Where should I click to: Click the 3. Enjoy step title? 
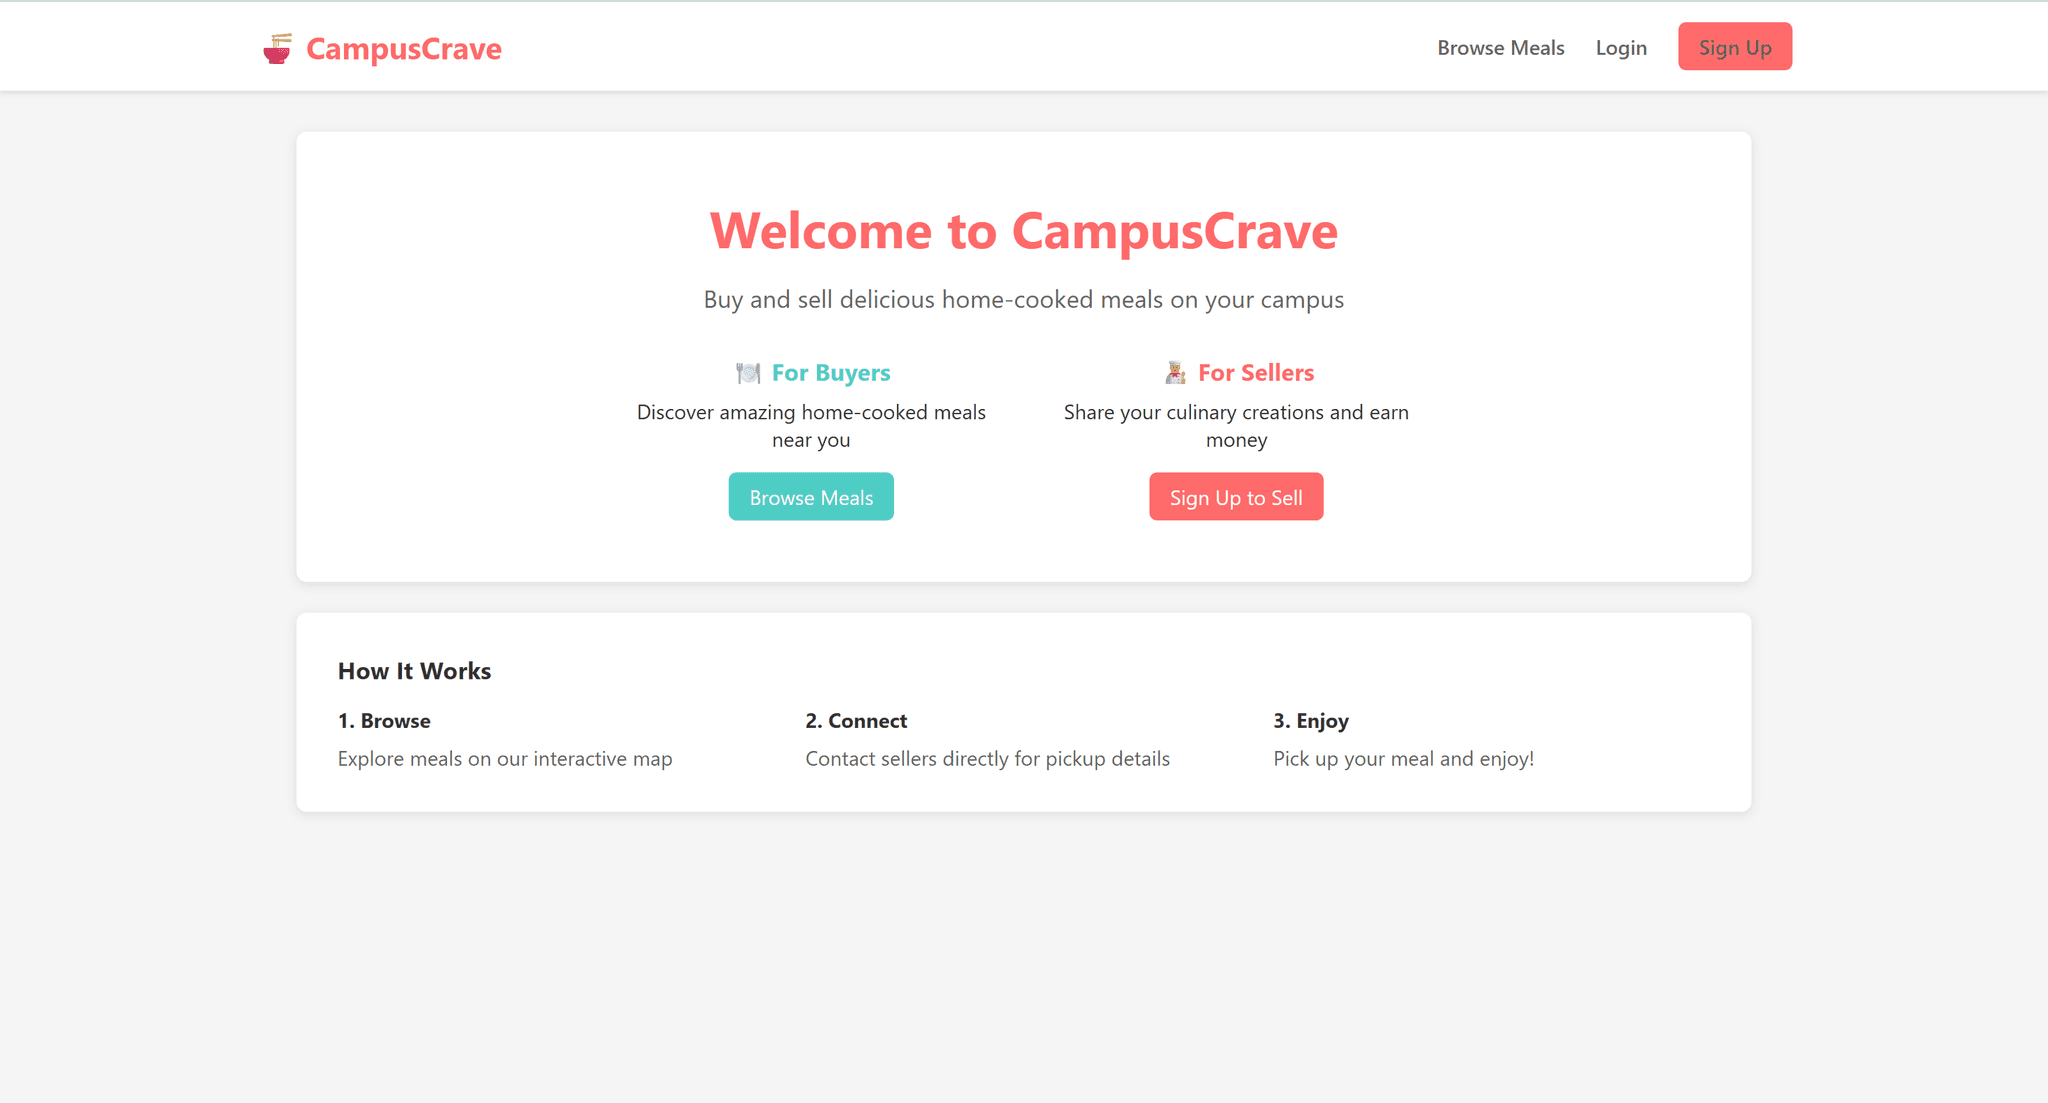point(1310,721)
